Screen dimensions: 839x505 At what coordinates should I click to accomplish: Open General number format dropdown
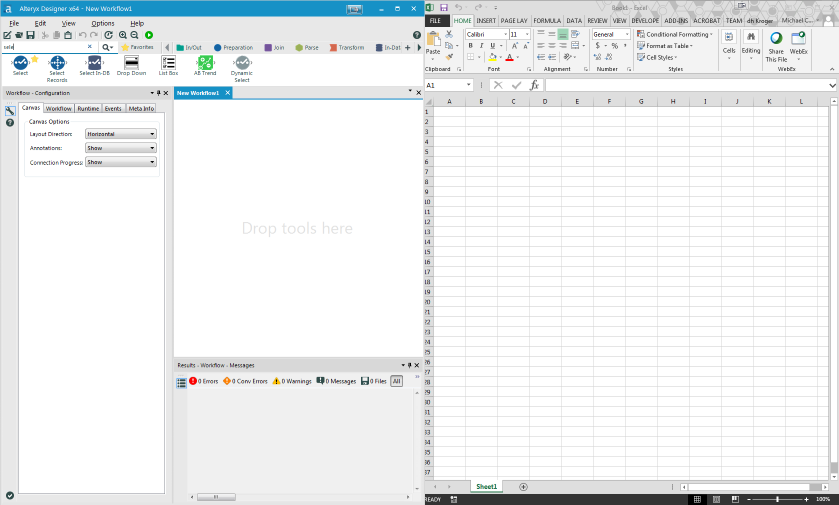(x=627, y=34)
